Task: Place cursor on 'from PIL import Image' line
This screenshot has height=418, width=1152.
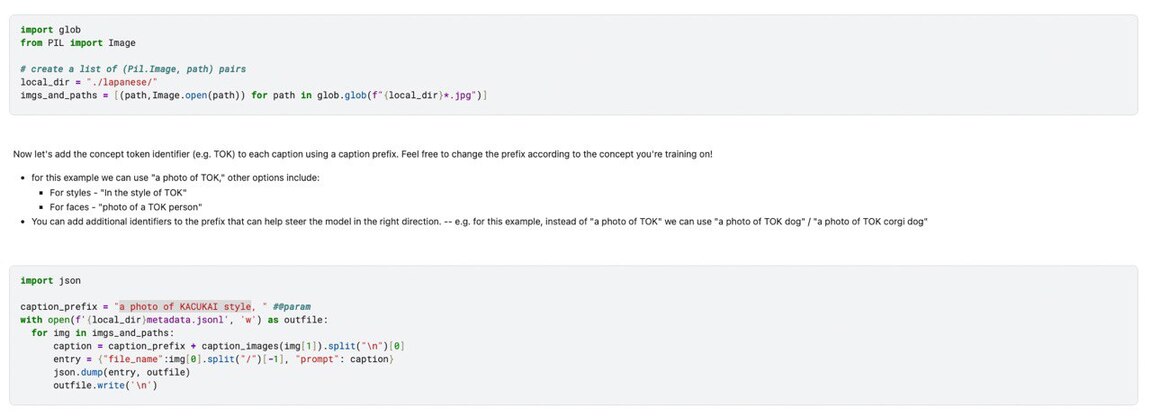Action: pyautogui.click(x=77, y=43)
